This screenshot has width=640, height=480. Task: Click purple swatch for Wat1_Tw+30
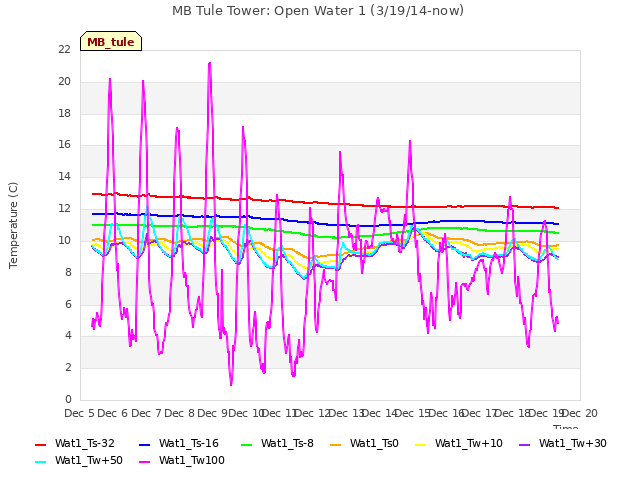524,444
